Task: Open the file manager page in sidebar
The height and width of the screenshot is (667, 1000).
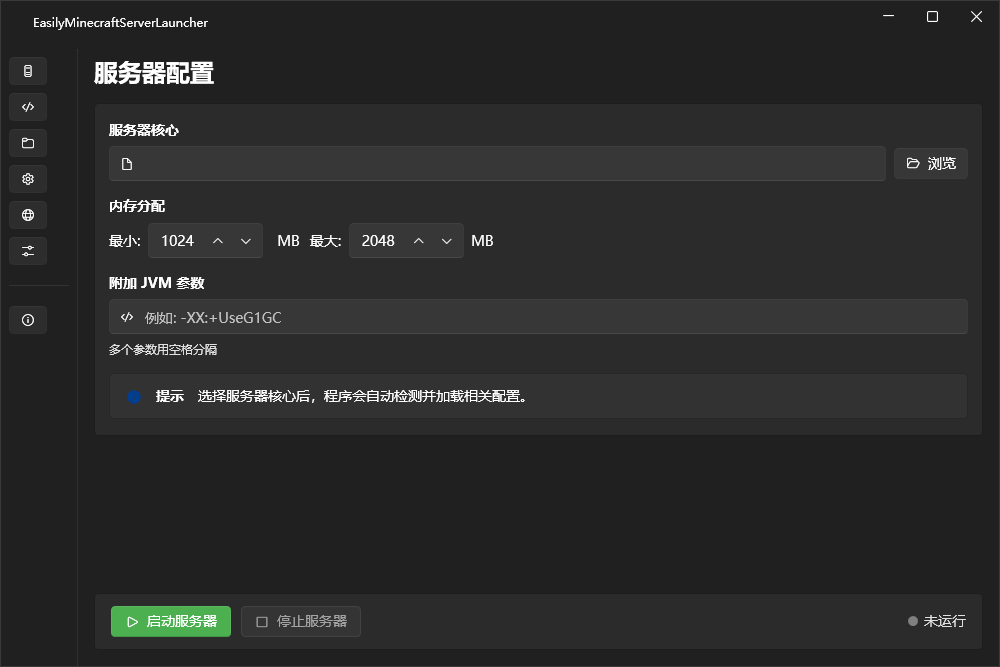Action: 28,142
